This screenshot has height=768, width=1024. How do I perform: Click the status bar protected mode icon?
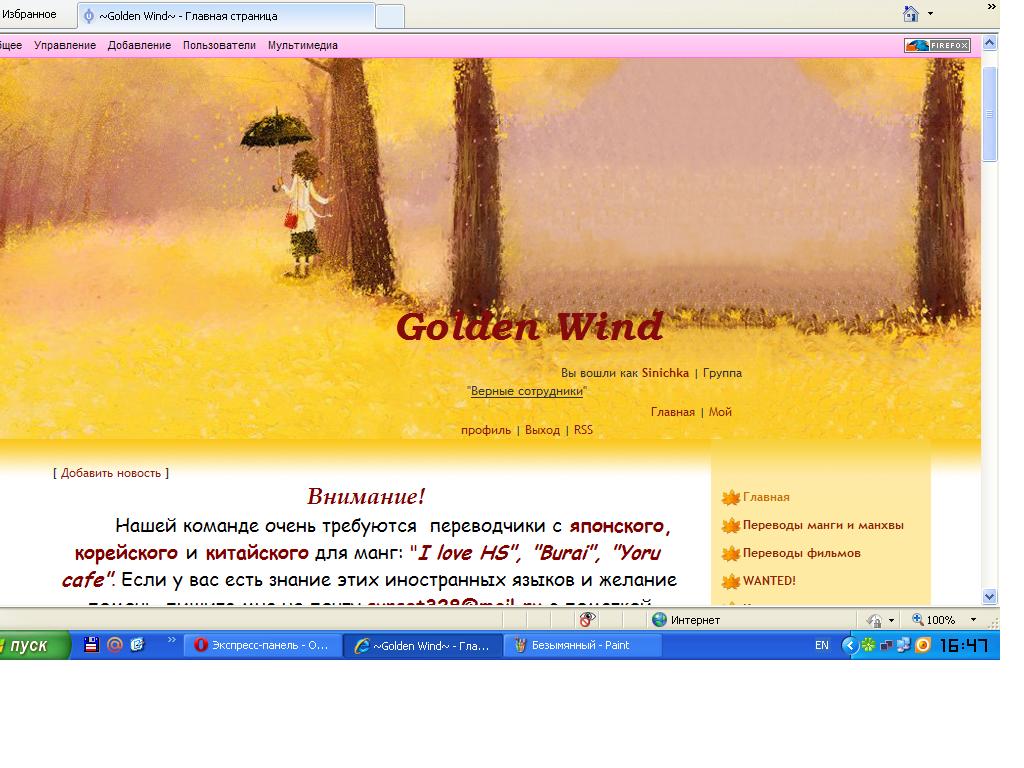(x=874, y=620)
